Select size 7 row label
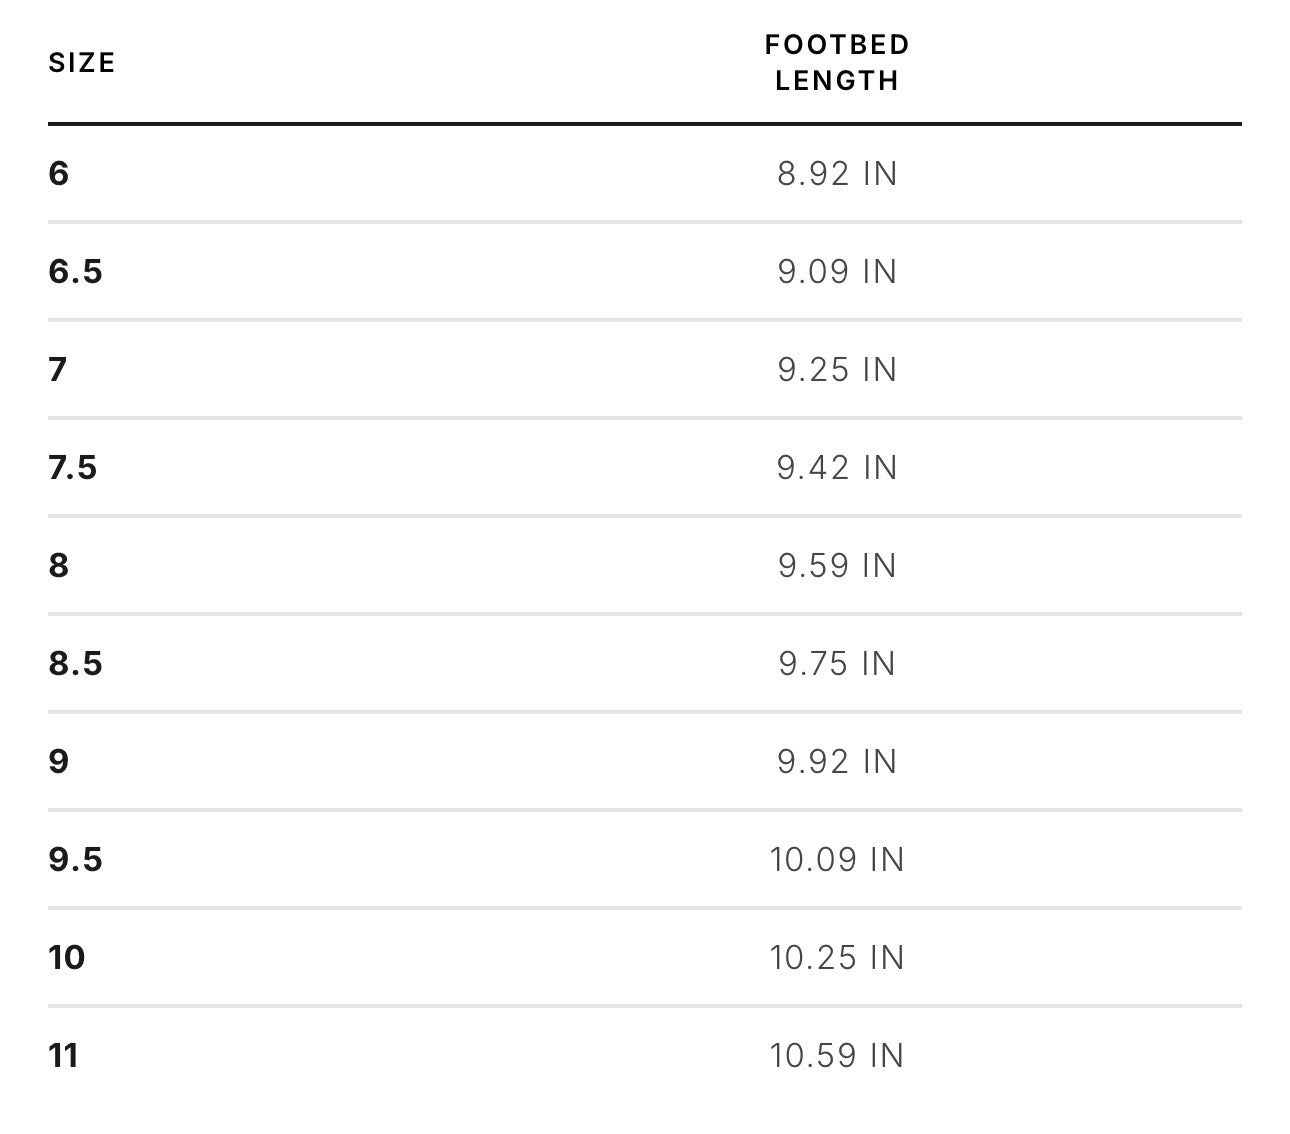 click(58, 370)
